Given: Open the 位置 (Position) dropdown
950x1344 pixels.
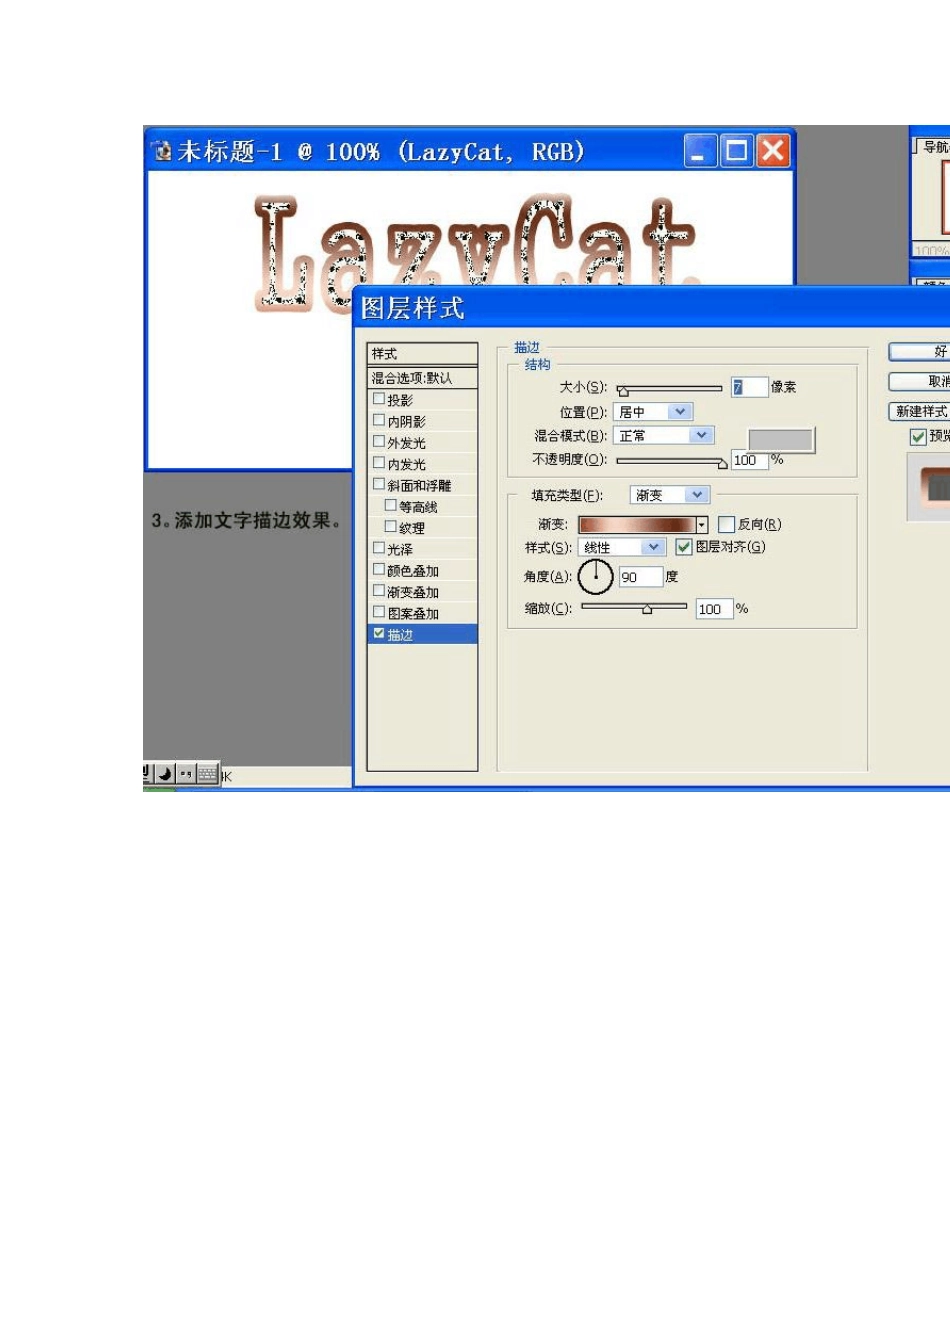Looking at the screenshot, I should click(x=652, y=412).
